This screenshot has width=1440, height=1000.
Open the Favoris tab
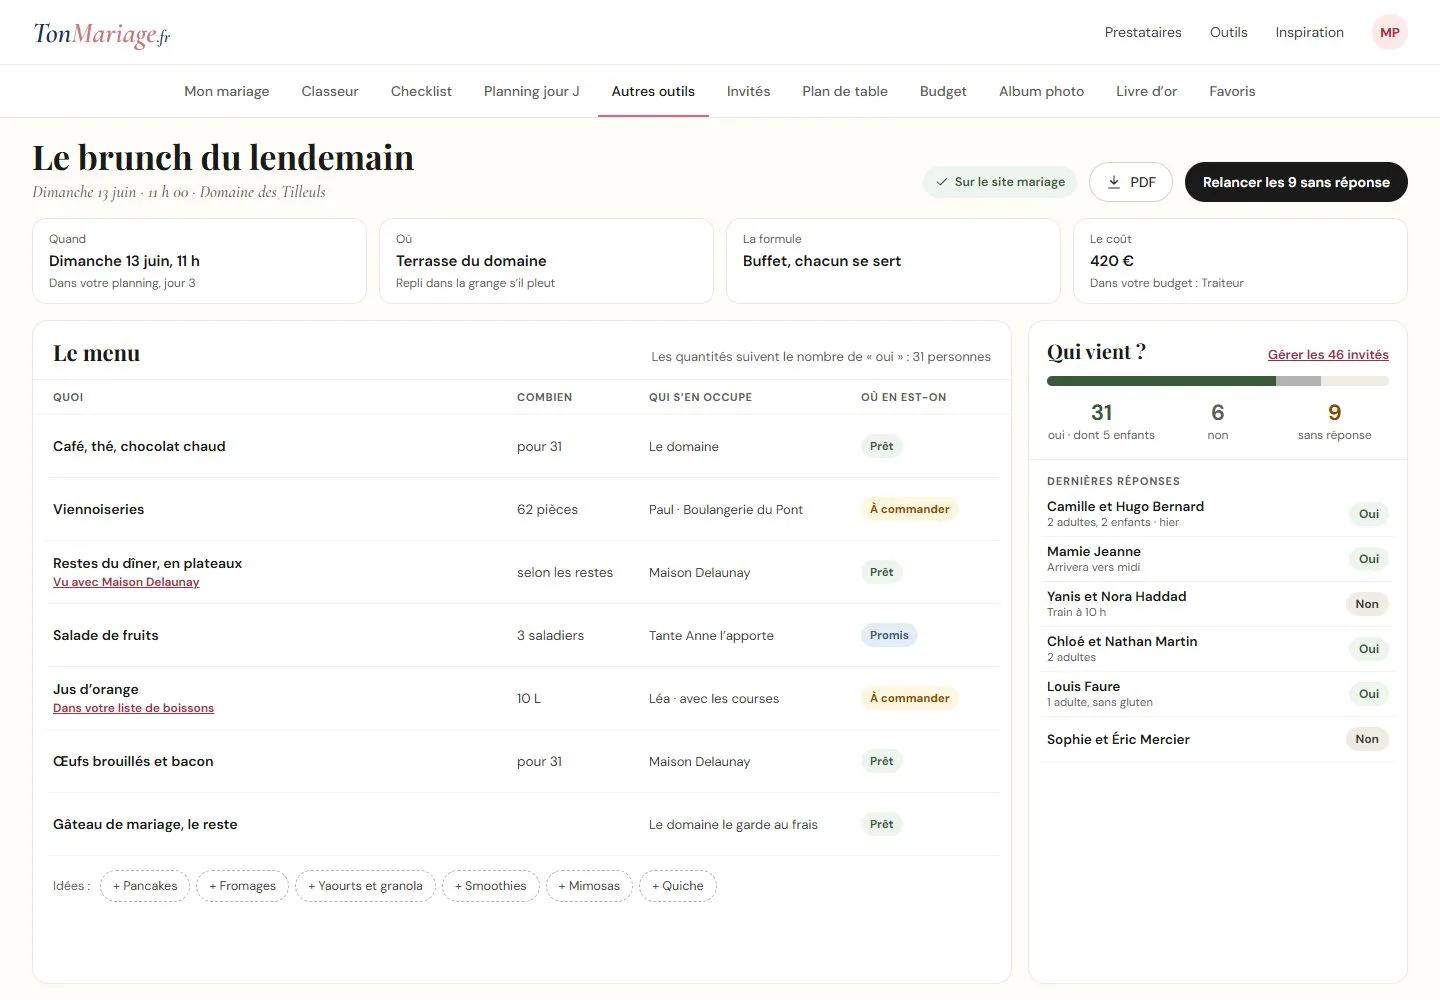coord(1232,91)
